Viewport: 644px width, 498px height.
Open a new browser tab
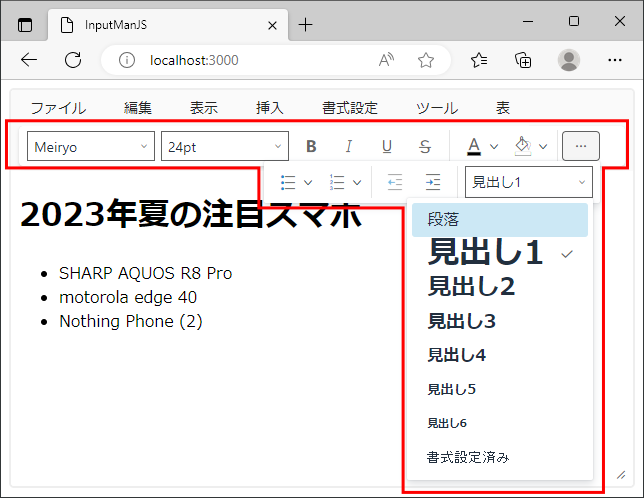[305, 25]
